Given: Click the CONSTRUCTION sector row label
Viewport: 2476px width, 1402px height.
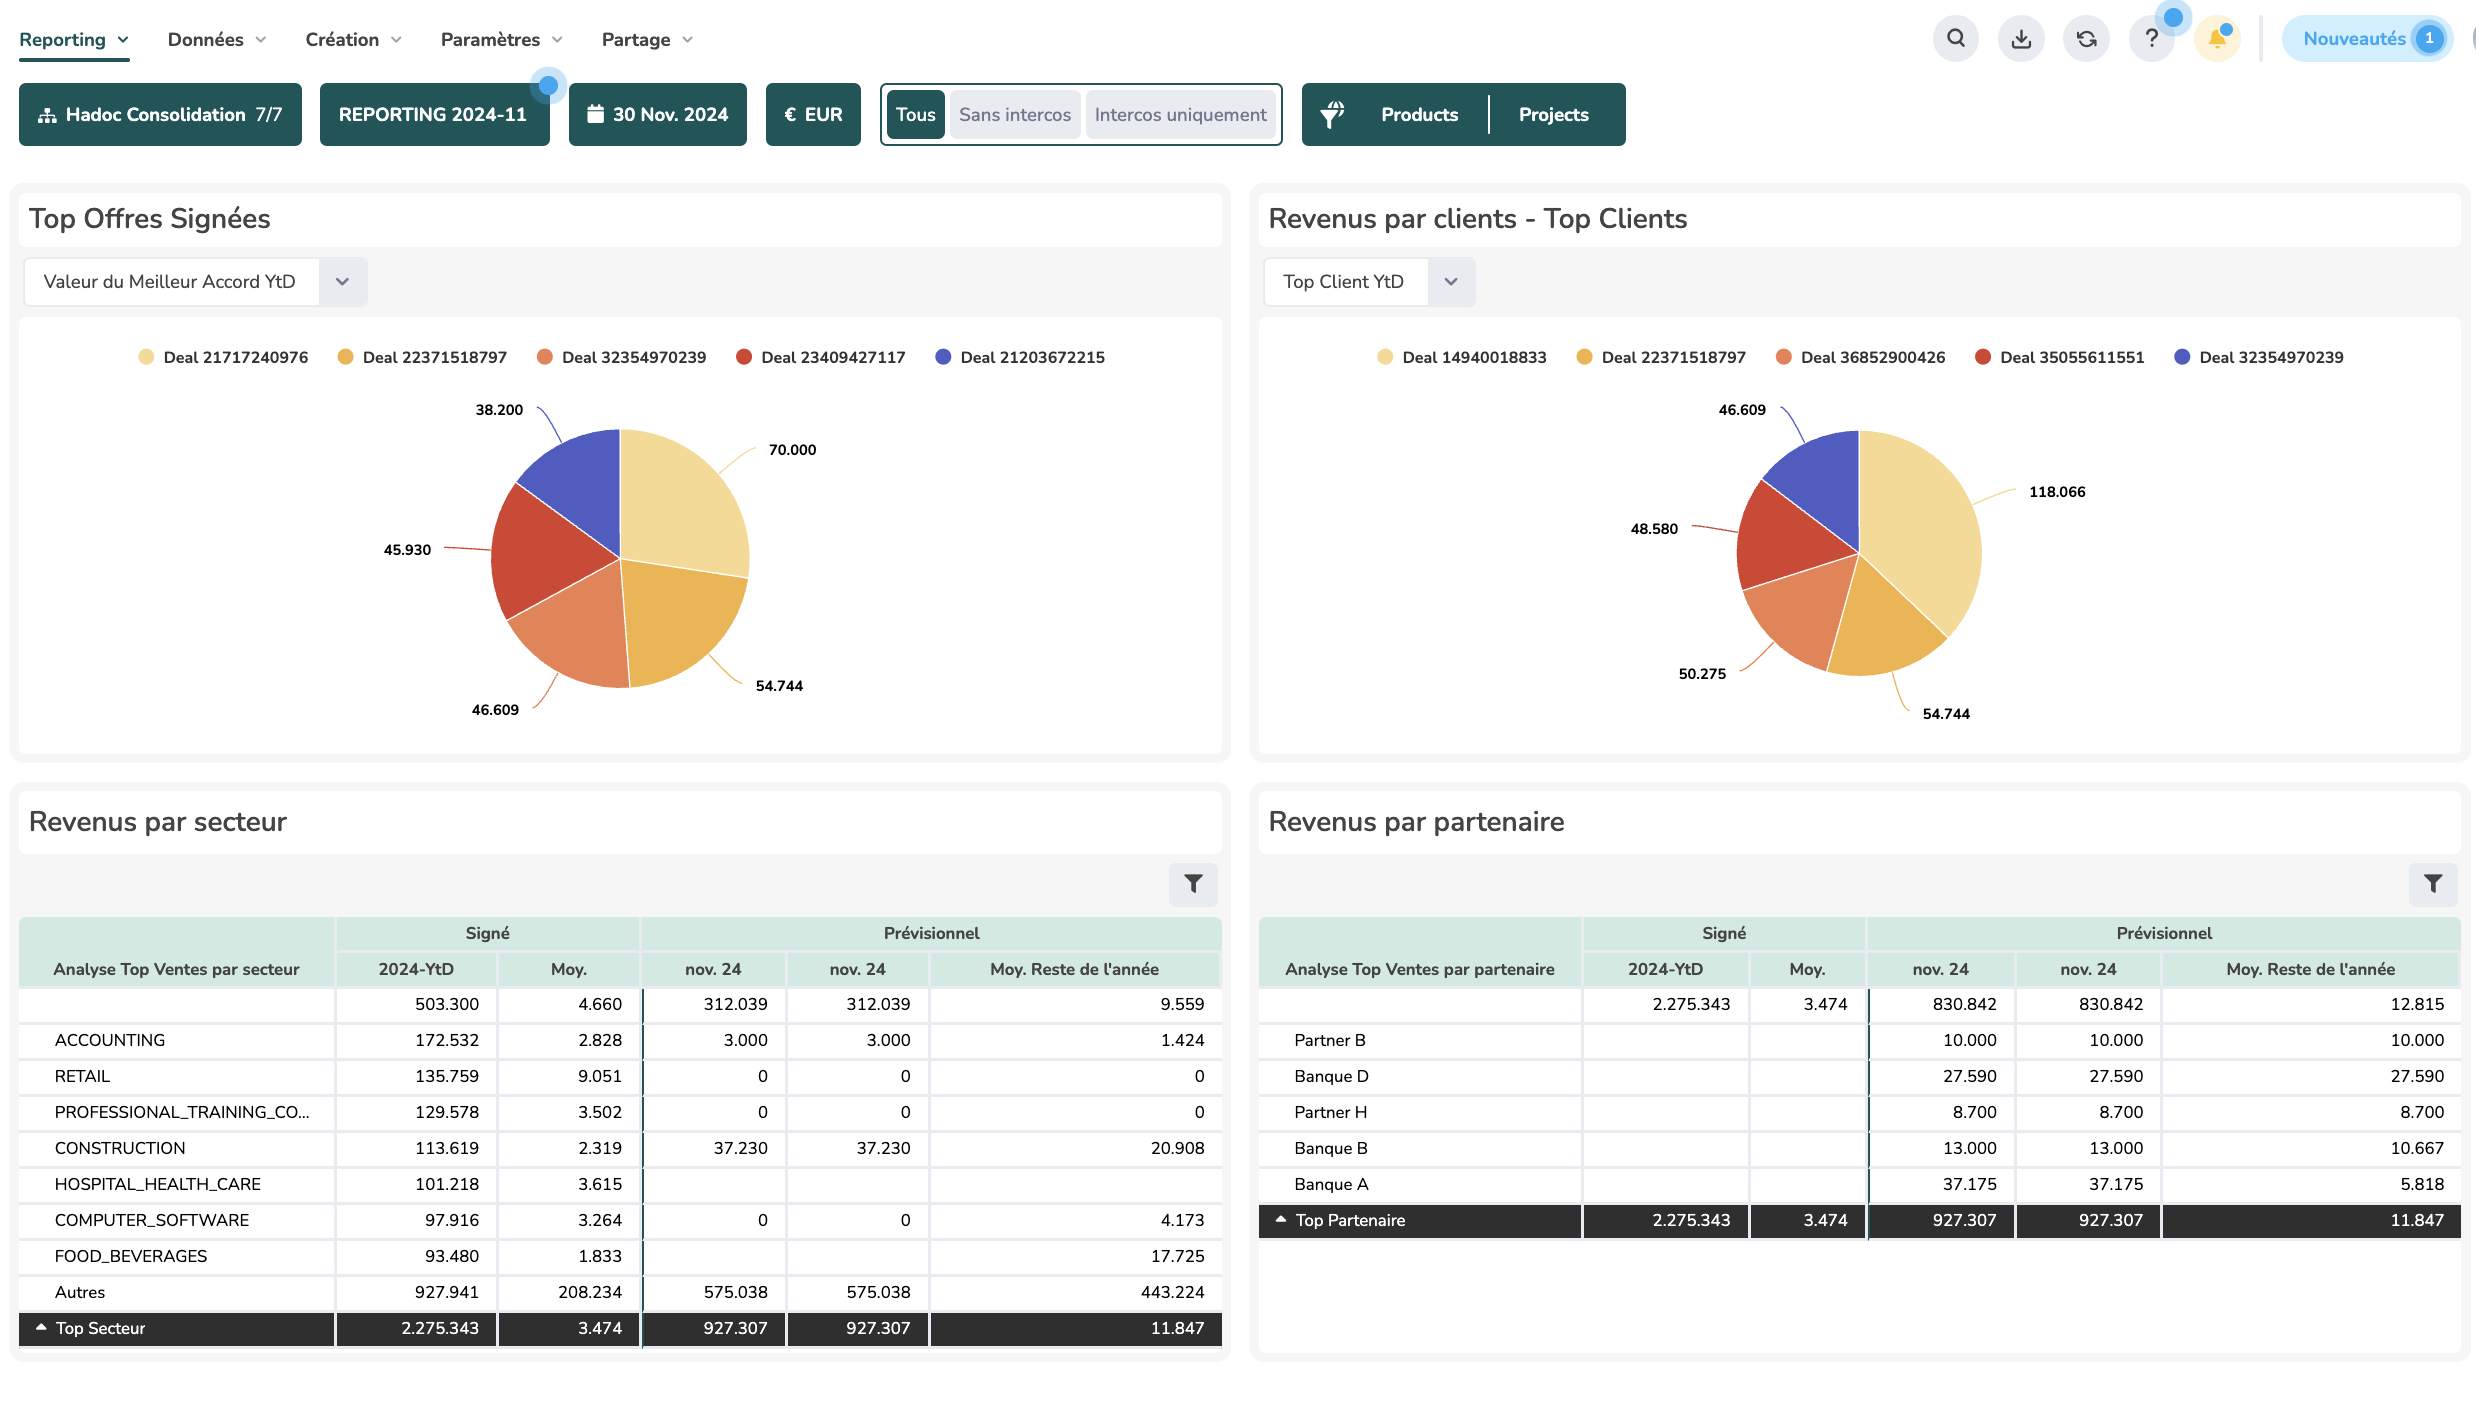Looking at the screenshot, I should tap(120, 1148).
